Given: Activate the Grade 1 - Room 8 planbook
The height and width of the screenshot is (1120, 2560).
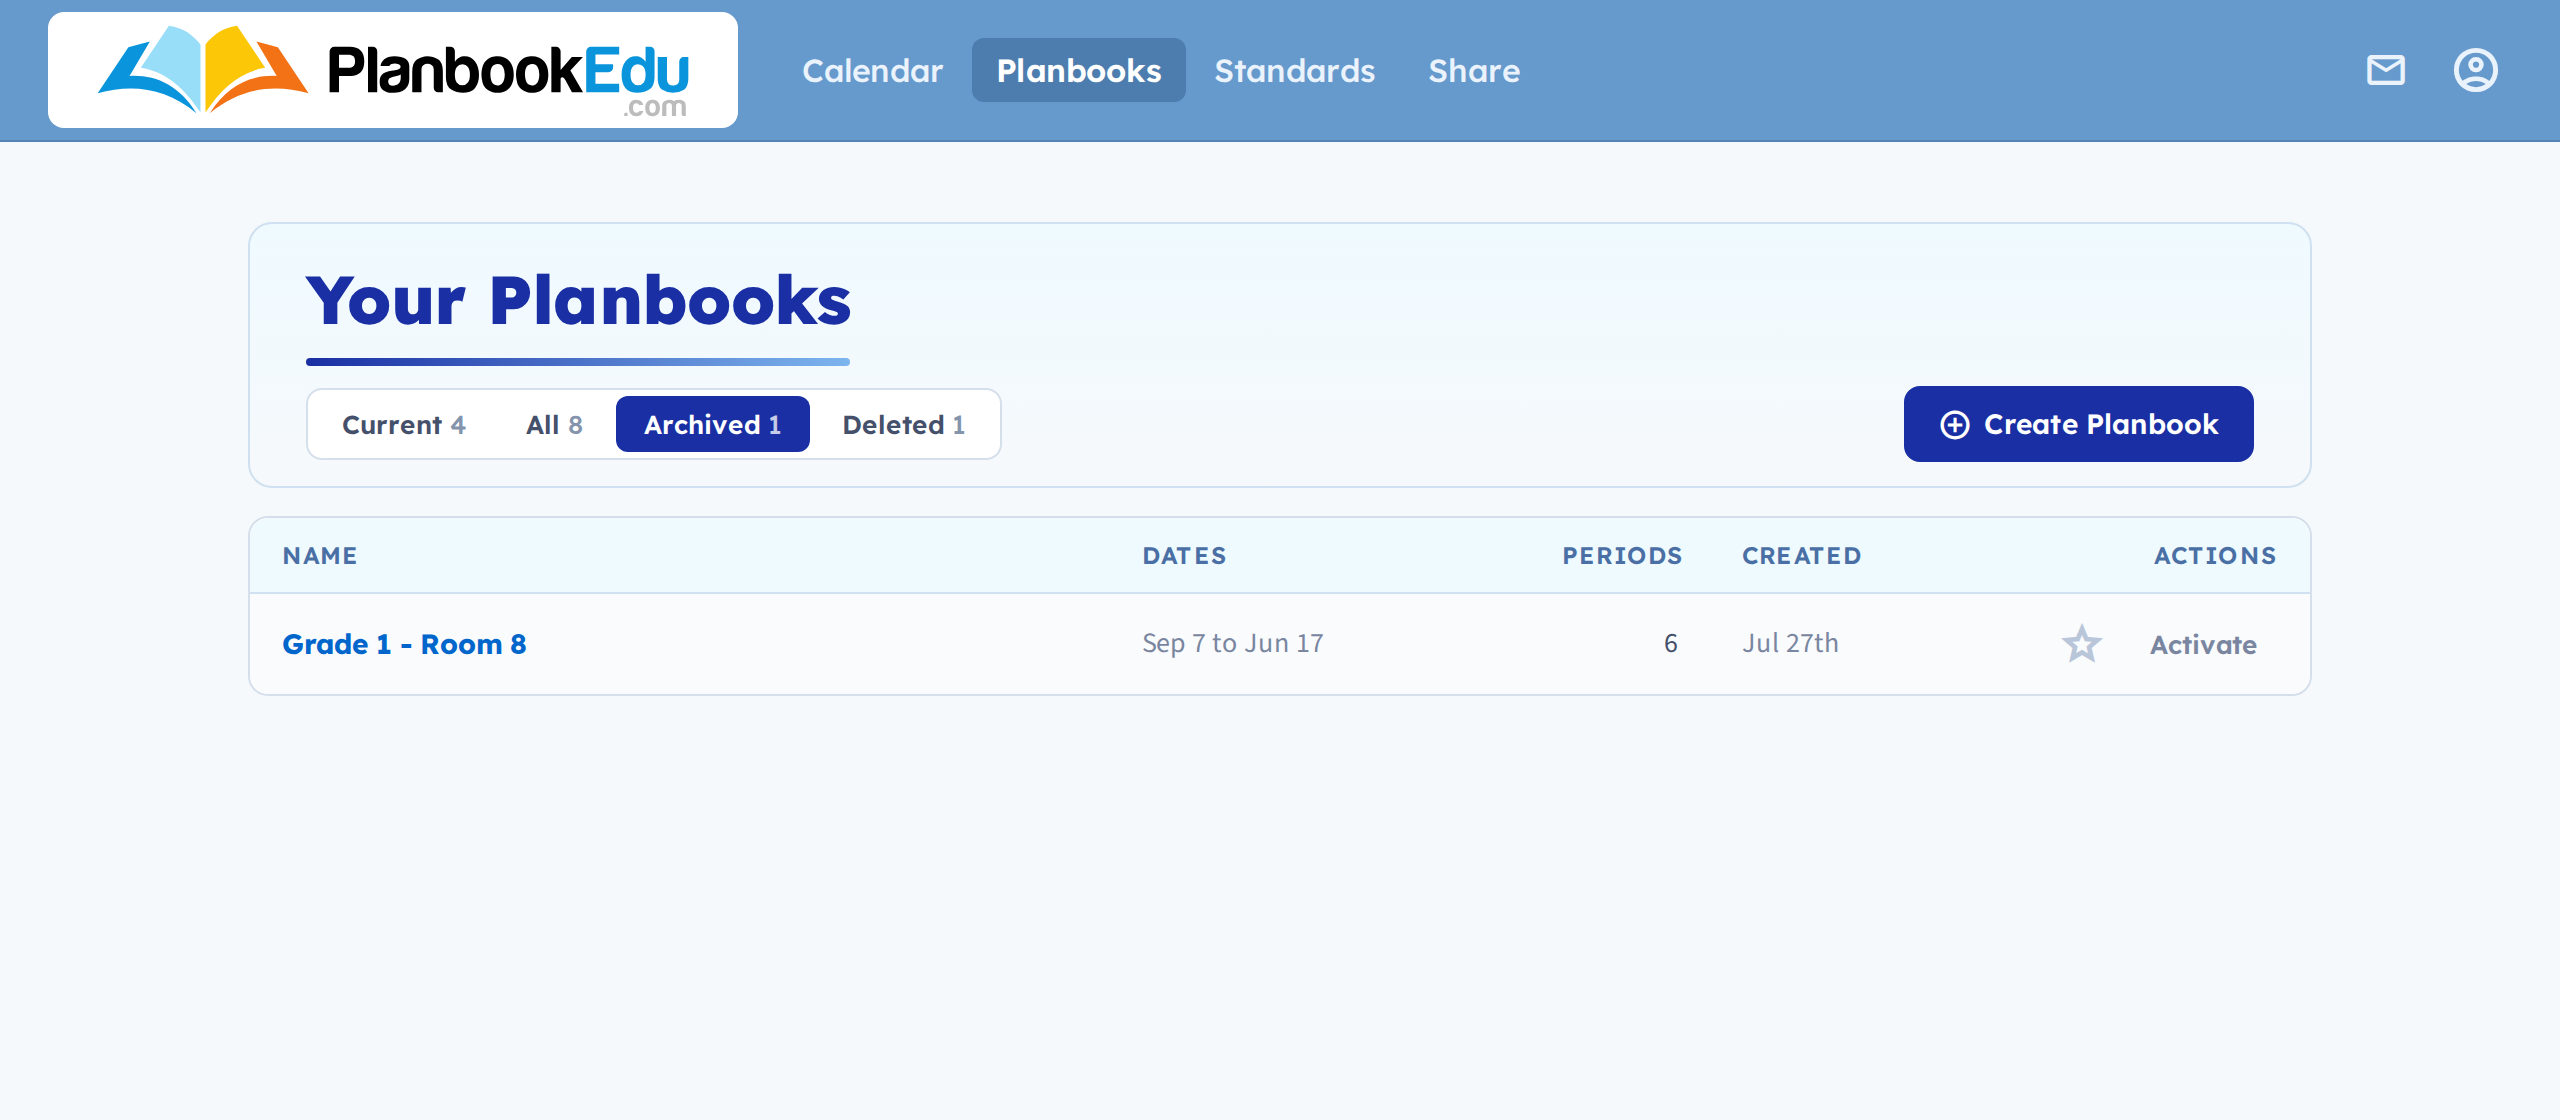Looking at the screenshot, I should [x=2203, y=645].
